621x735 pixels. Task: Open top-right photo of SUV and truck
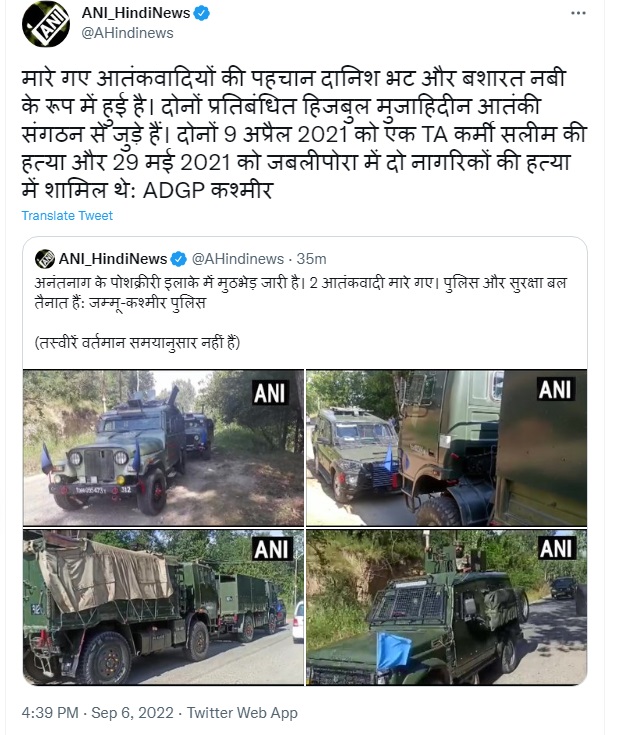(x=446, y=448)
